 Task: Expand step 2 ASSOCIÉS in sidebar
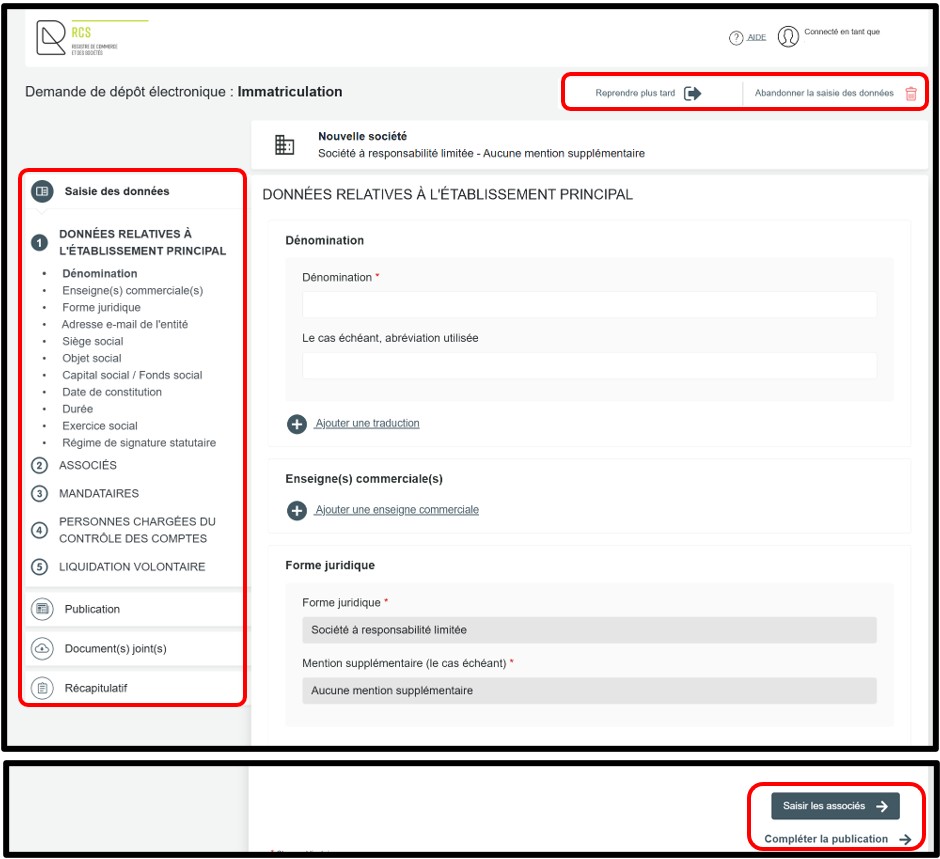point(87,465)
